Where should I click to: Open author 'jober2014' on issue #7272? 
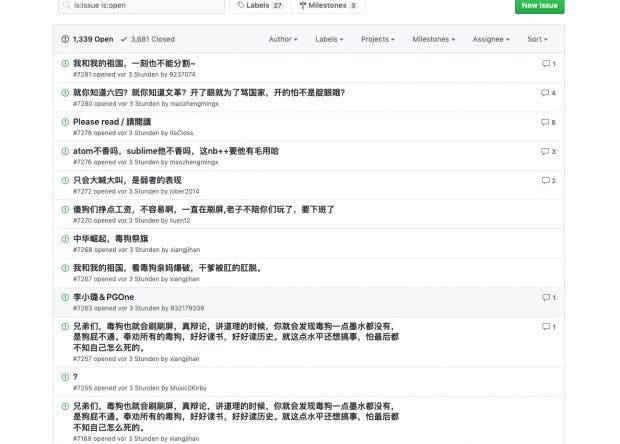(x=184, y=192)
